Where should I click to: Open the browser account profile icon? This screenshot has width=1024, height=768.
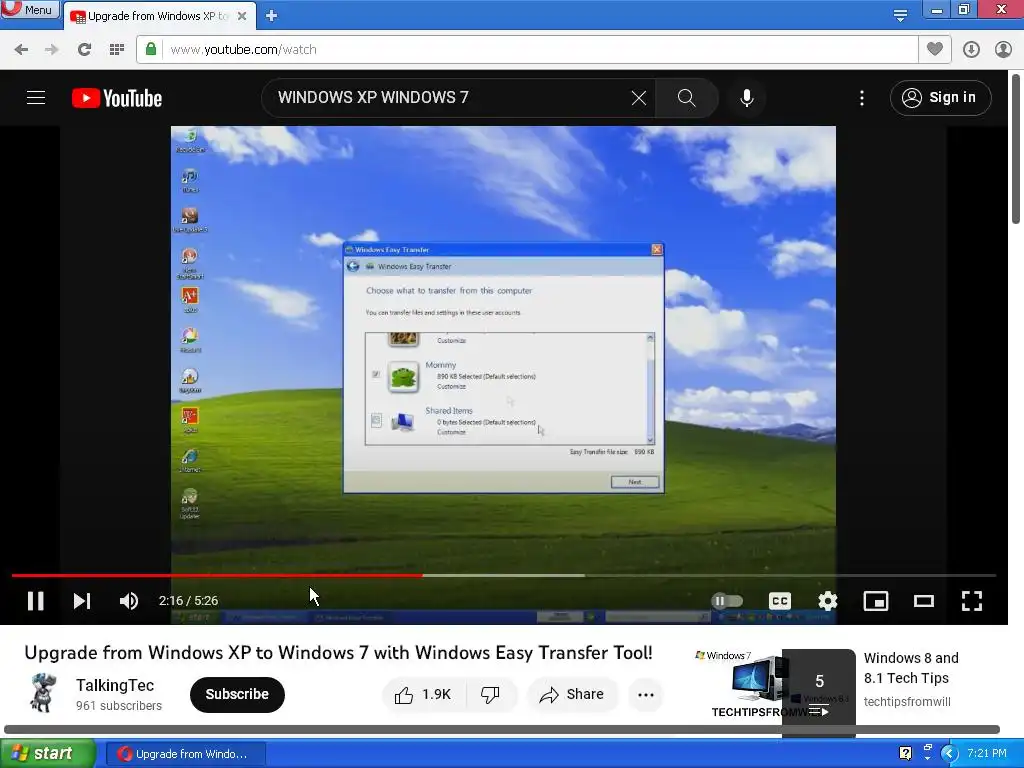click(x=1003, y=50)
